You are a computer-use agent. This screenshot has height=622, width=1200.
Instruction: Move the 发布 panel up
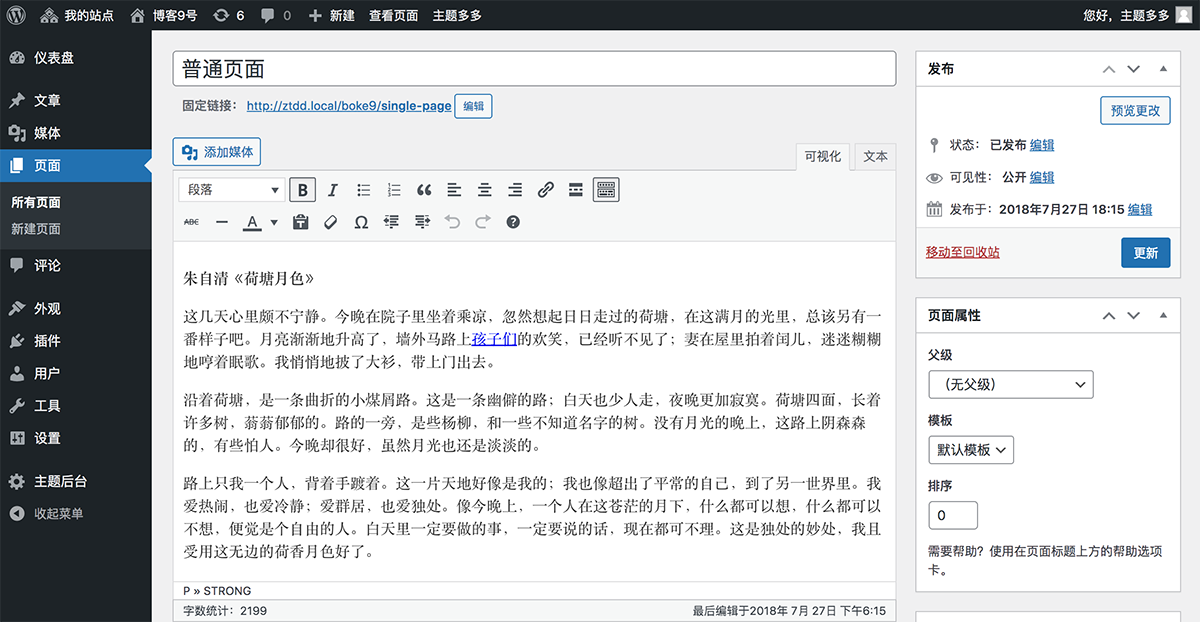(x=1108, y=69)
